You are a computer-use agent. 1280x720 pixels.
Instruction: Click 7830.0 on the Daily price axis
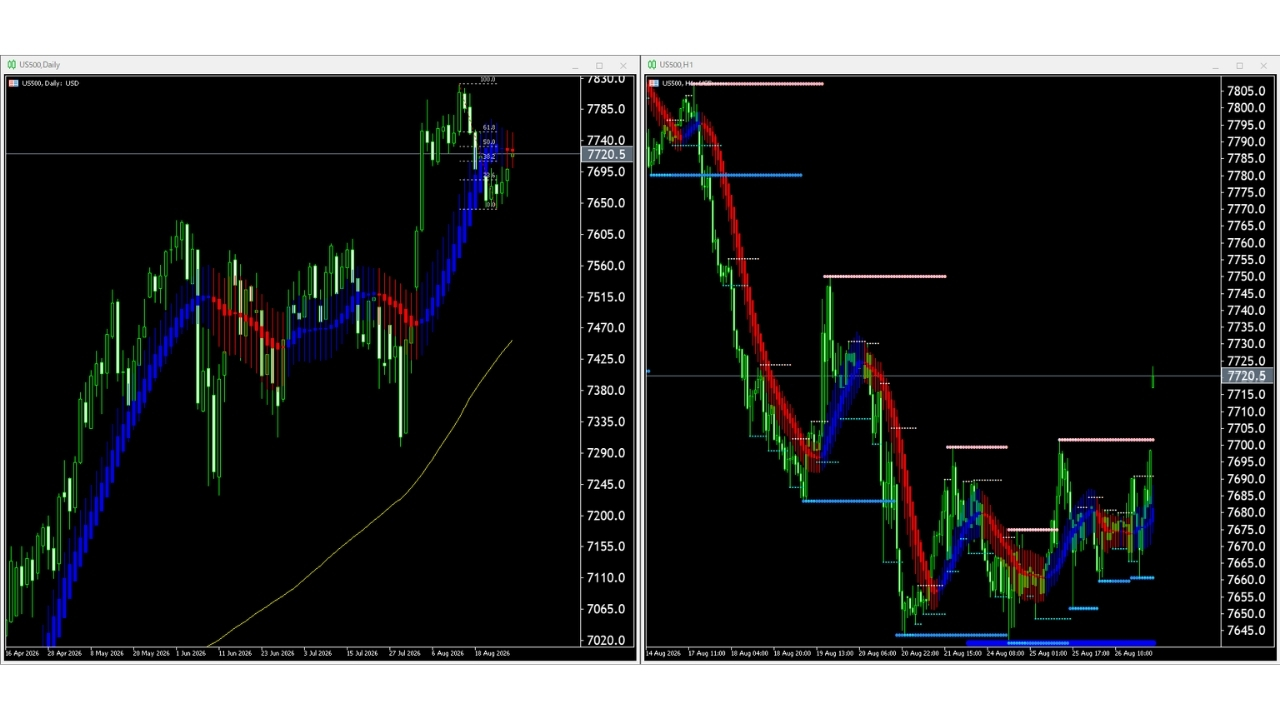[x=606, y=79]
